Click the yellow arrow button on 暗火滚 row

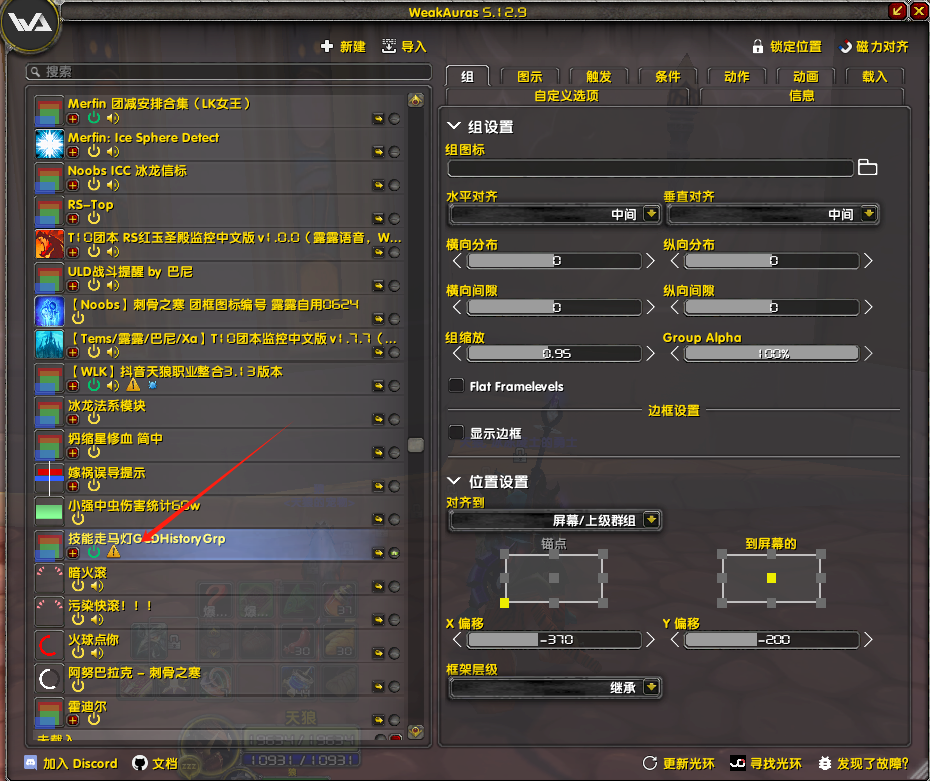pos(379,586)
